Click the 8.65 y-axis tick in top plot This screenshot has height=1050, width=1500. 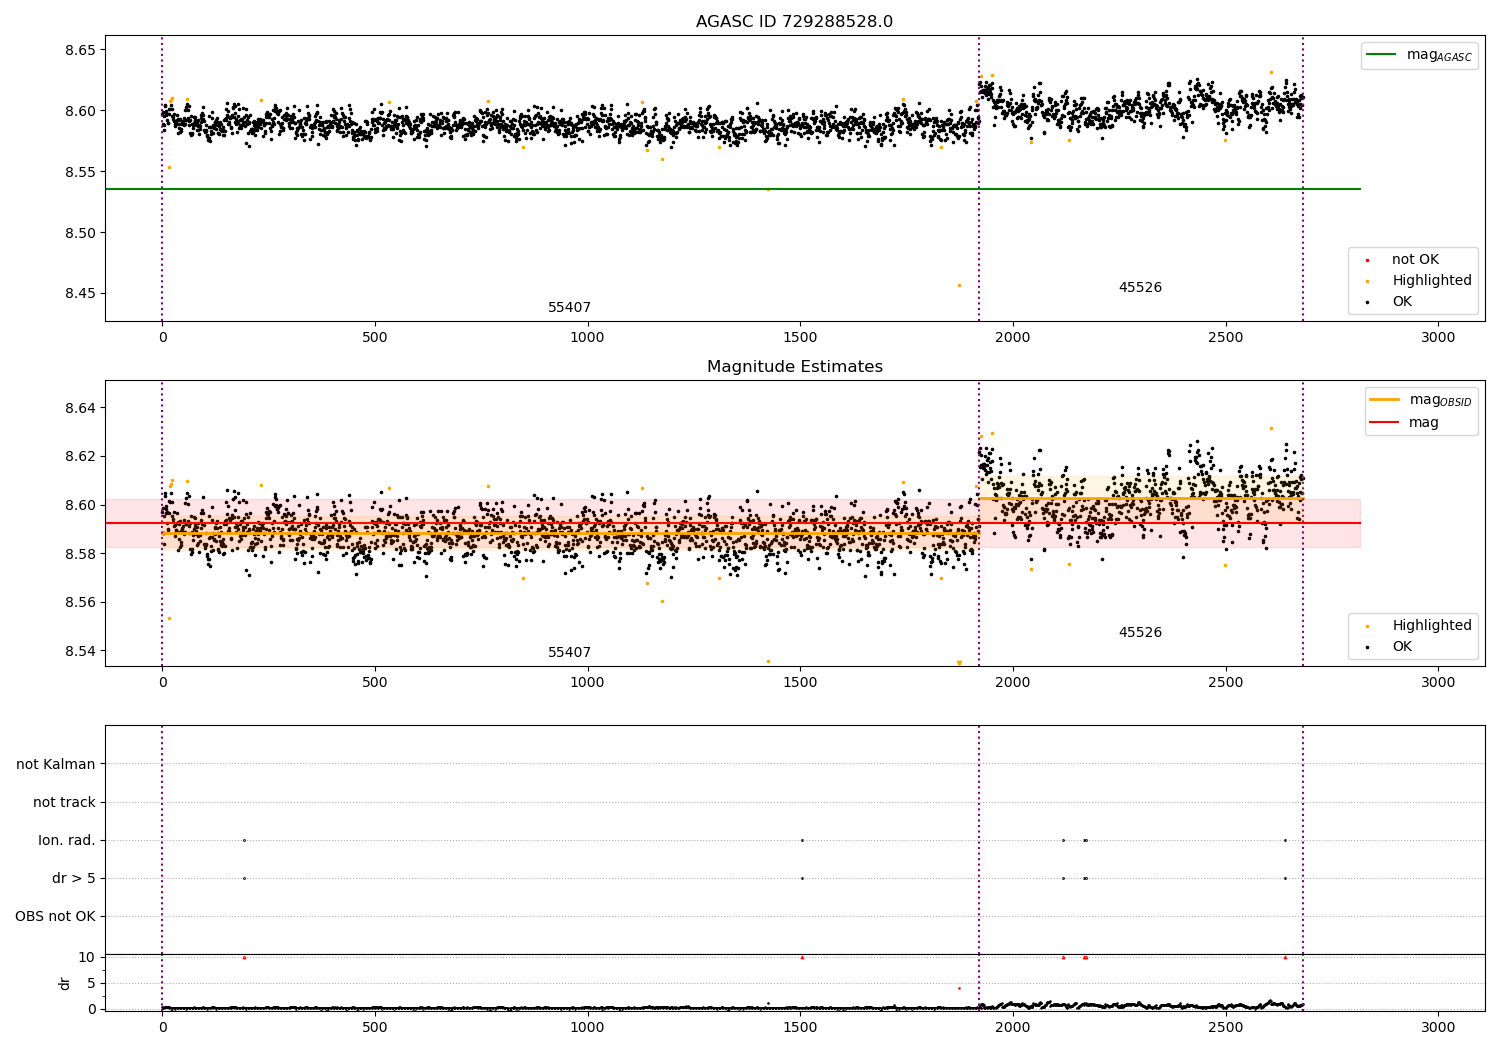(x=79, y=50)
